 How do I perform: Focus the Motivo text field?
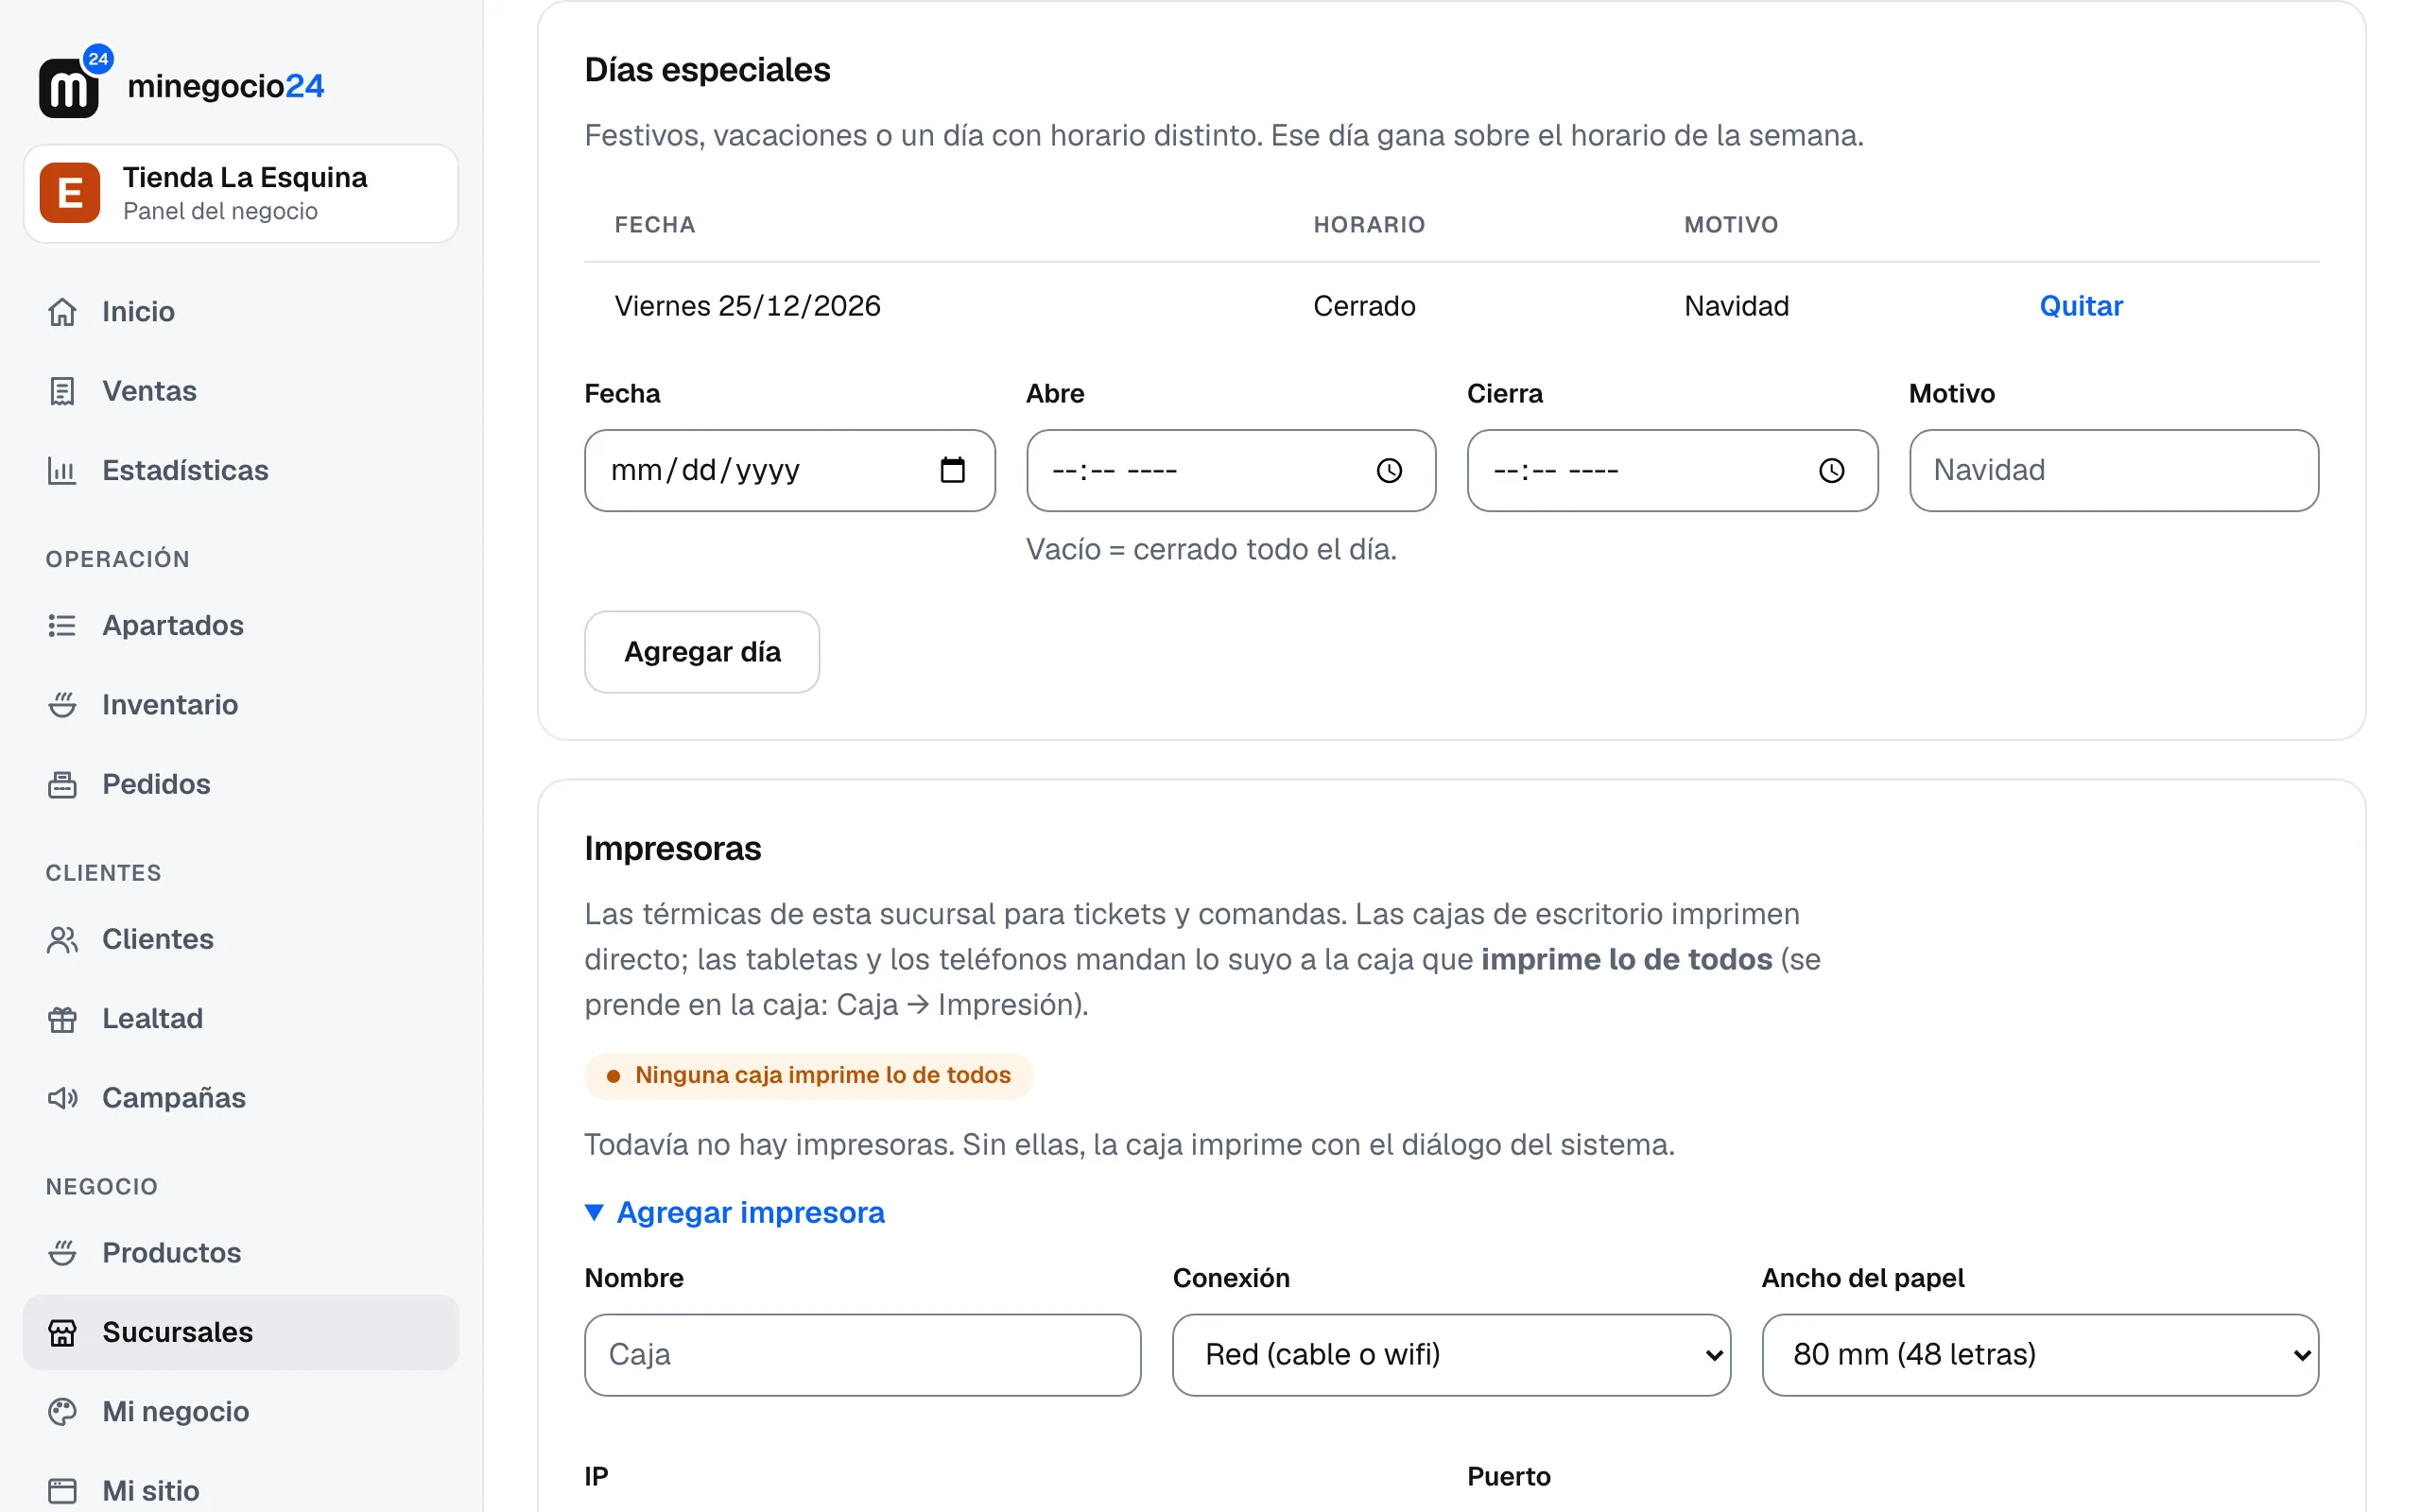2114,470
